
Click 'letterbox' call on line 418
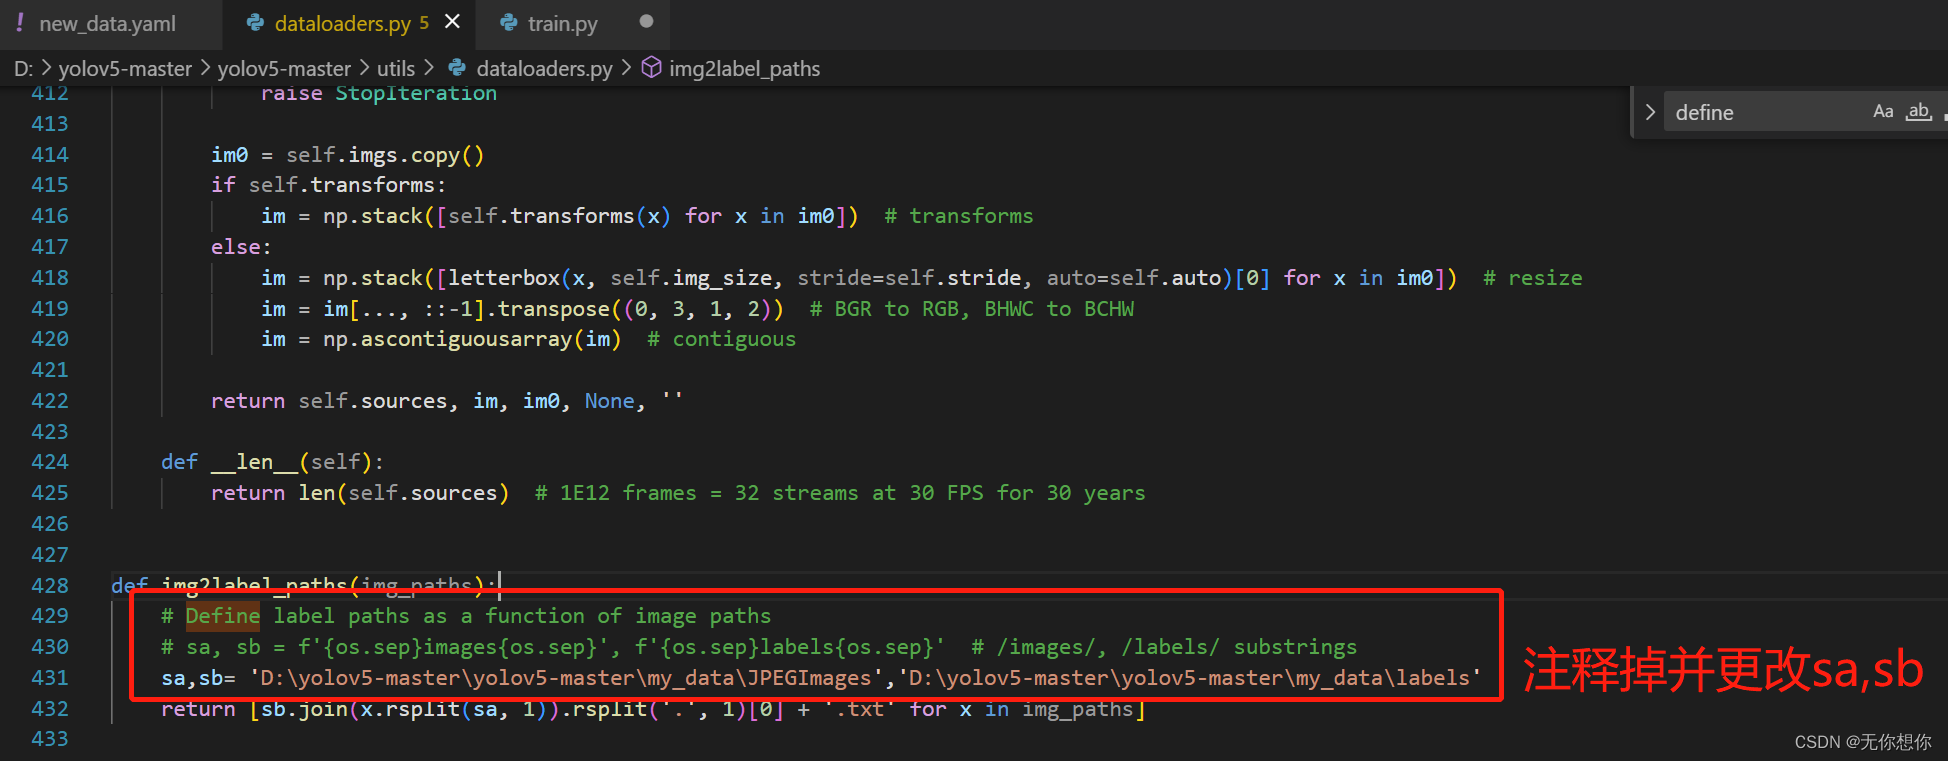click(x=504, y=278)
